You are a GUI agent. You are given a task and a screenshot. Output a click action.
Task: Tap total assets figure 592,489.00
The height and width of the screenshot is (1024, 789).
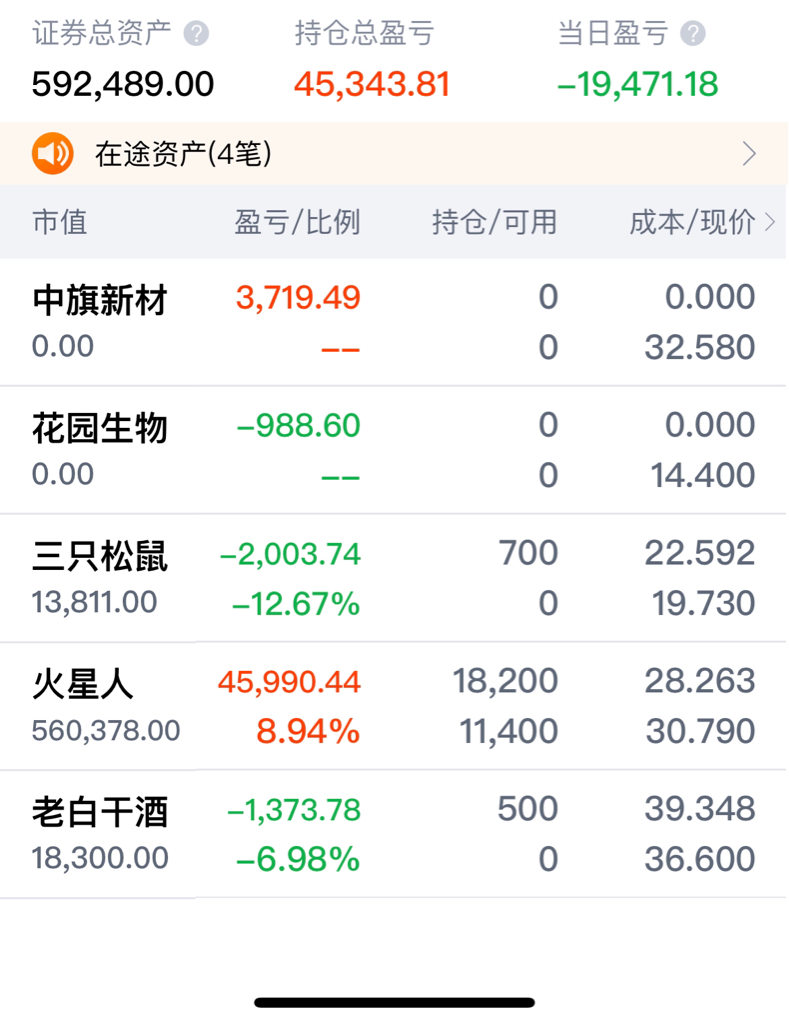coord(123,85)
